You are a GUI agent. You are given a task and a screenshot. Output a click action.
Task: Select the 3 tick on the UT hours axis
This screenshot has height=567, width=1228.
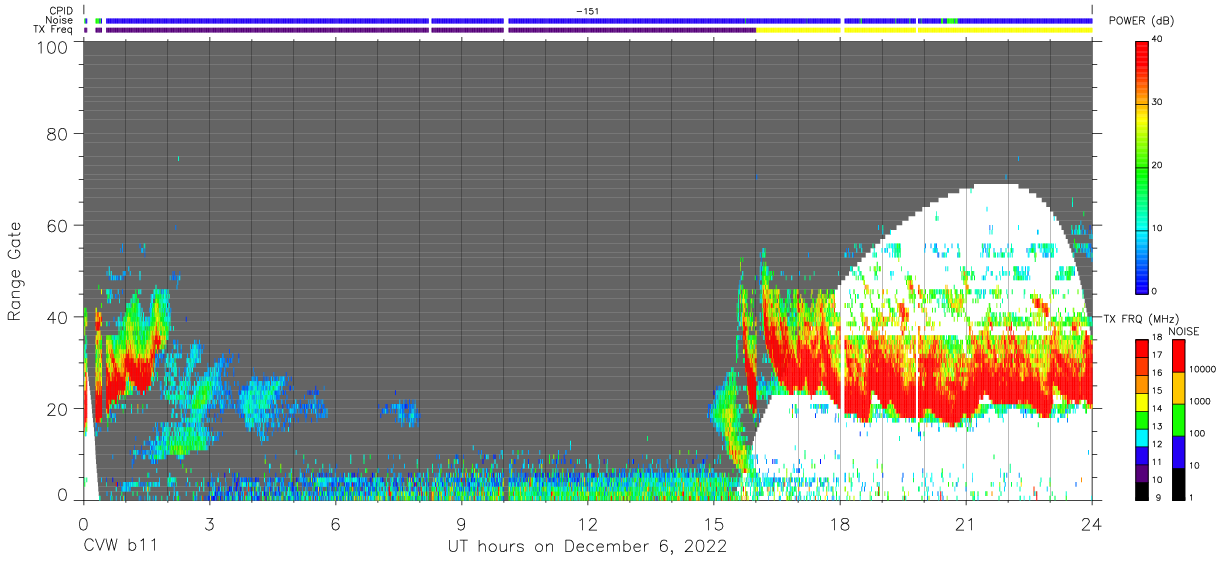click(209, 524)
